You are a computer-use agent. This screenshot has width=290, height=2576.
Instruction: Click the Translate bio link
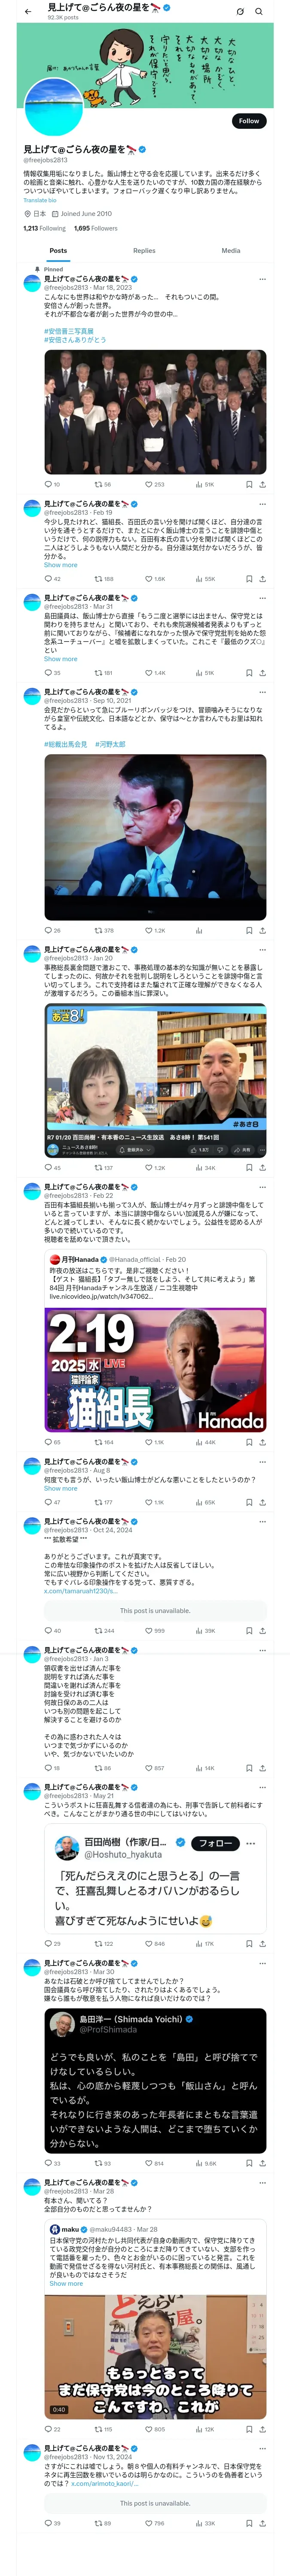40,200
